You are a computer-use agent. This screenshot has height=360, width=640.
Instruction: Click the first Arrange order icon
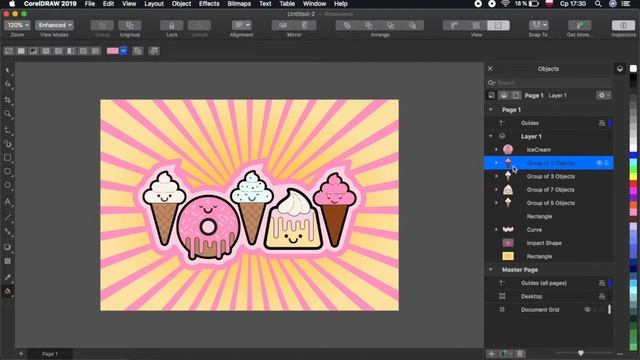347,25
